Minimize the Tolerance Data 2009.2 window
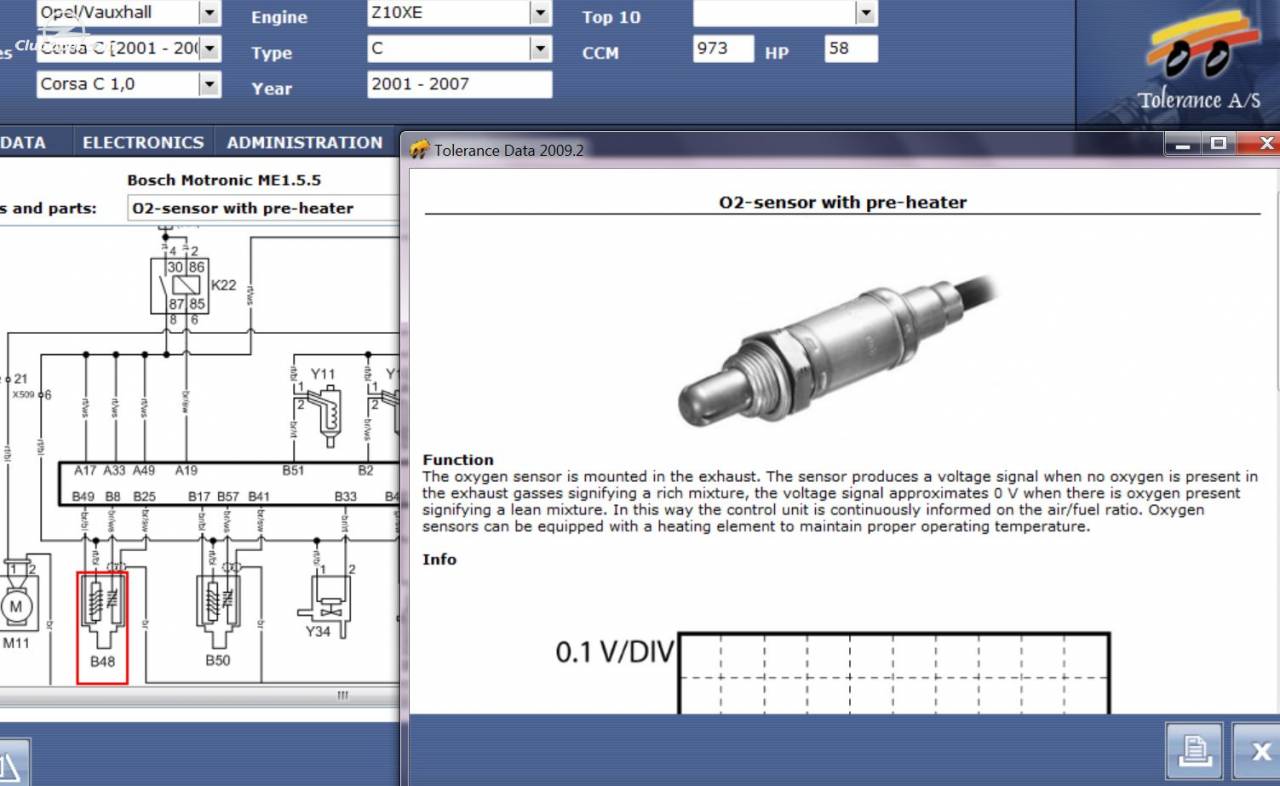Screen dimensions: 1280x786 [1185, 144]
